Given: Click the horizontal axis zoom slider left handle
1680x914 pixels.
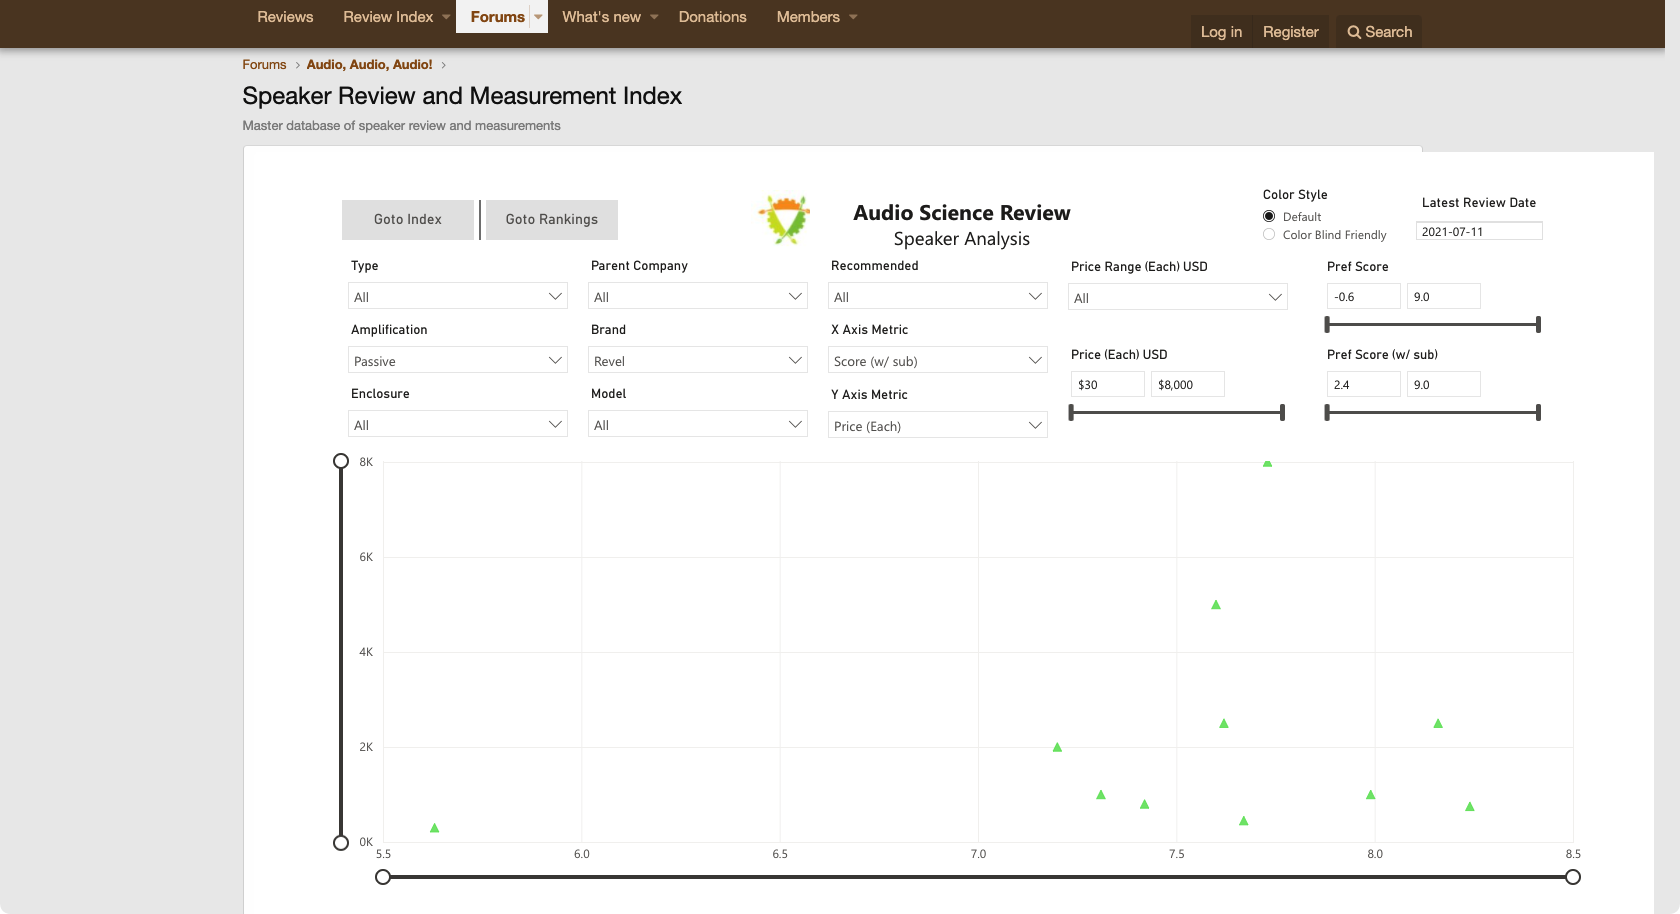Looking at the screenshot, I should click(x=383, y=877).
